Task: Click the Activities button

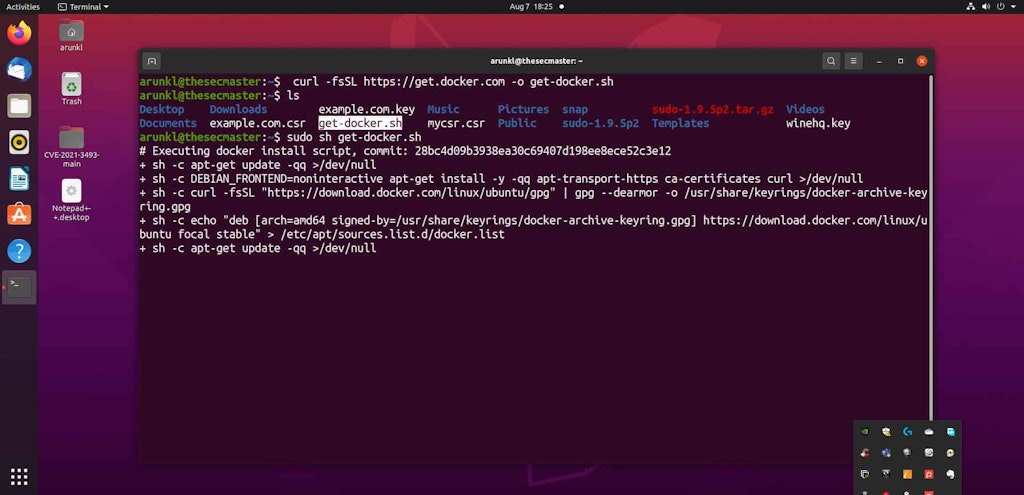Action: (x=23, y=7)
